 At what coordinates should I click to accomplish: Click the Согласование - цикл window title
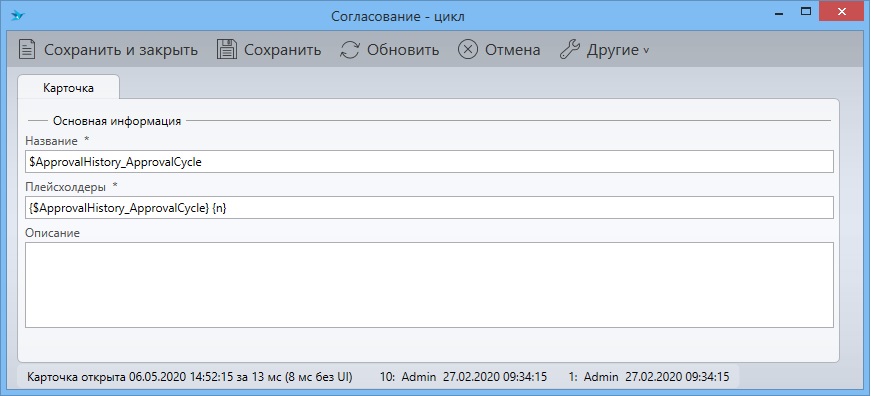(398, 16)
